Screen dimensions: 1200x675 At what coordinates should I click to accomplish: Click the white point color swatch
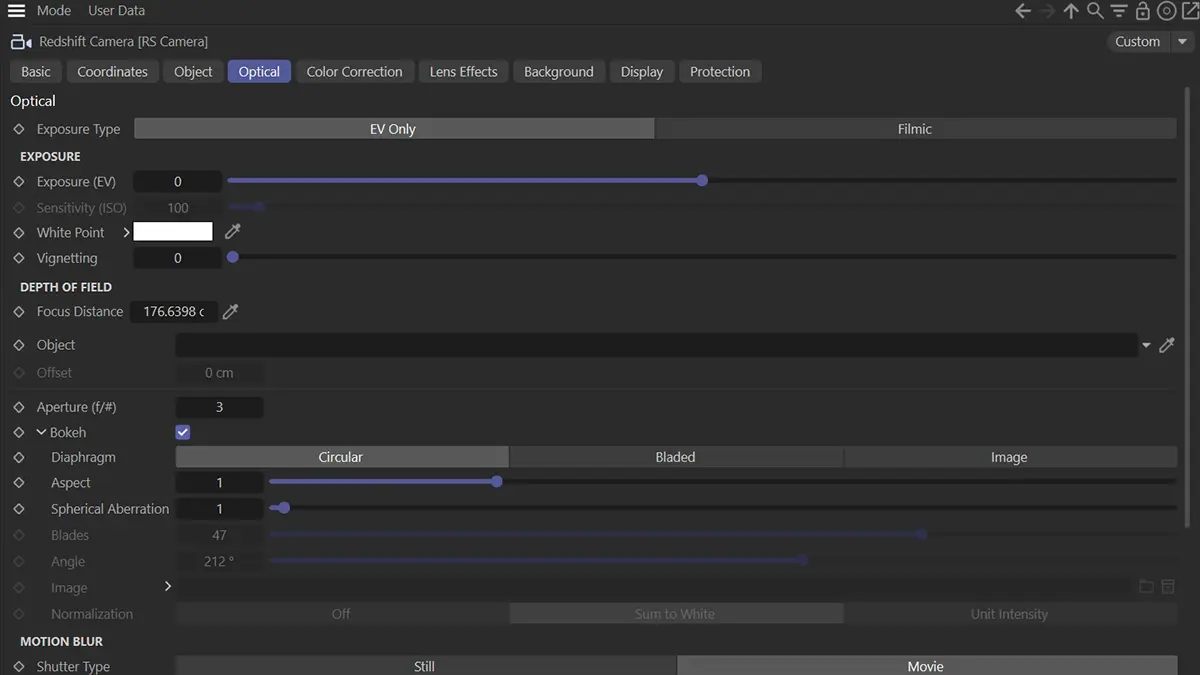[173, 232]
